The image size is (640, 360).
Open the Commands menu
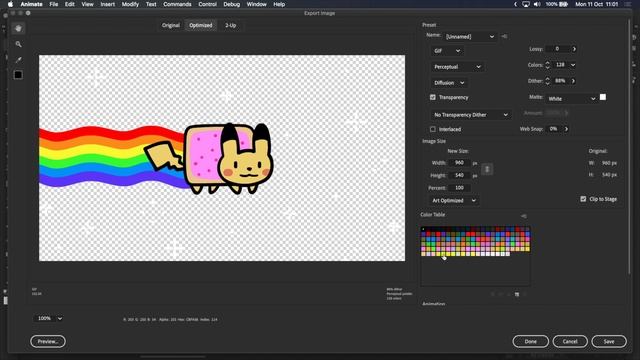(177, 4)
